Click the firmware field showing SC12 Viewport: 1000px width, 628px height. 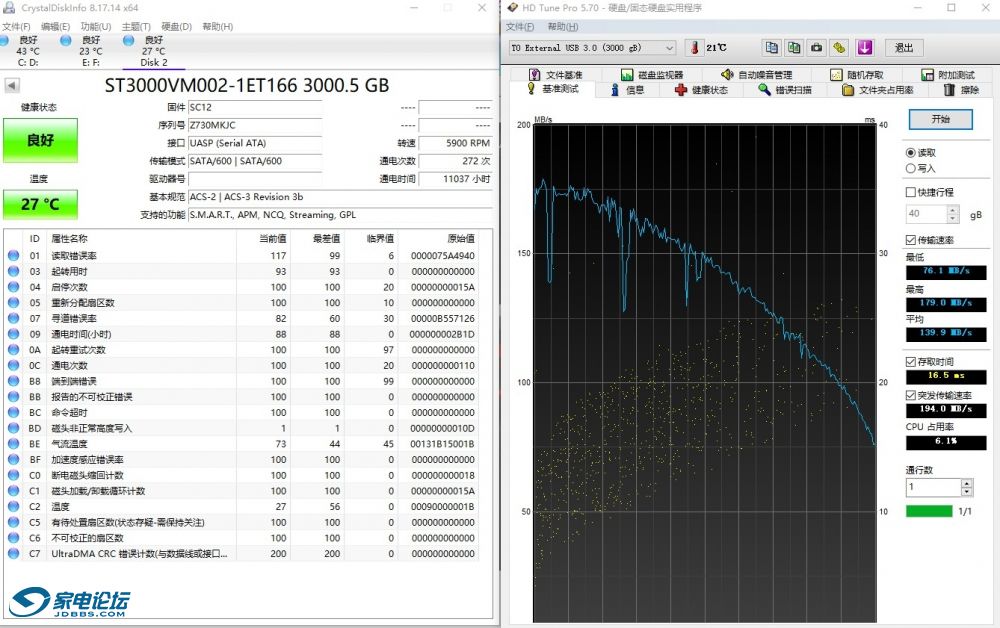coord(255,108)
